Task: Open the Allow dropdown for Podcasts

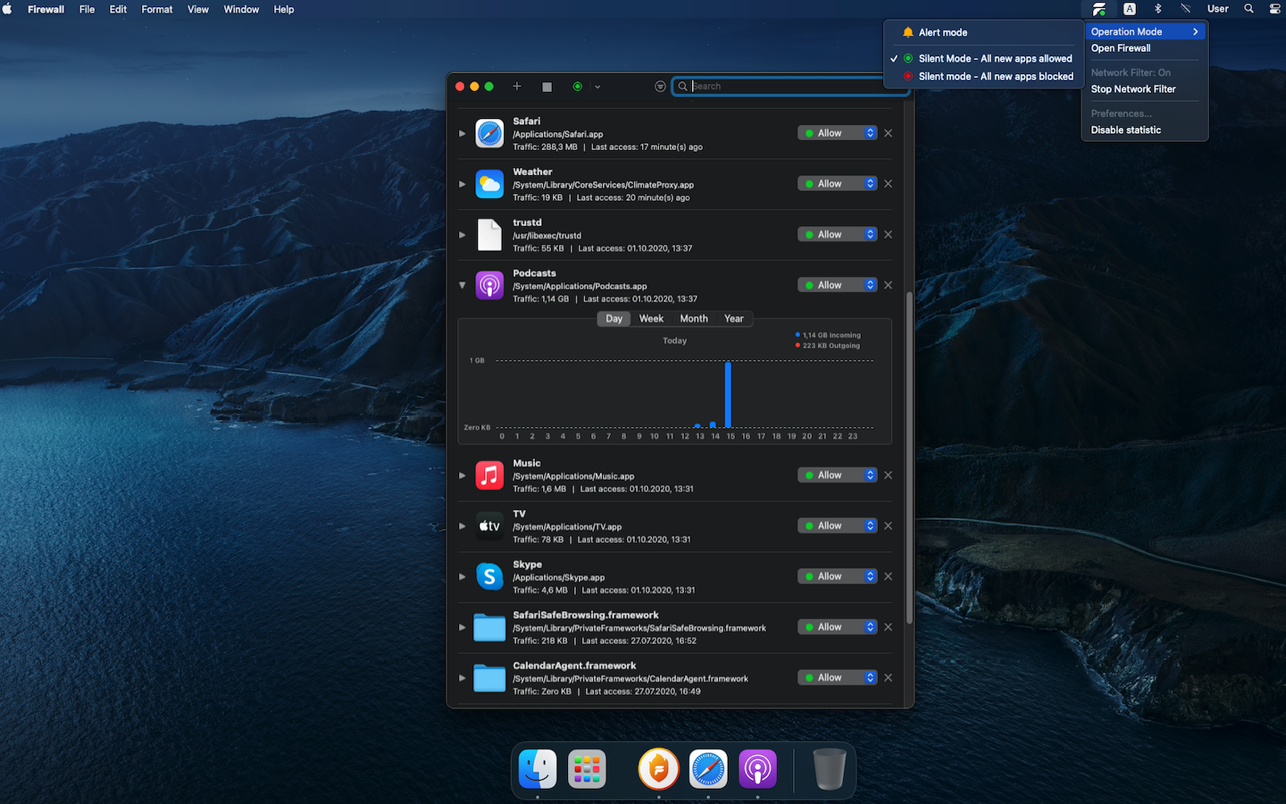Action: coord(837,285)
